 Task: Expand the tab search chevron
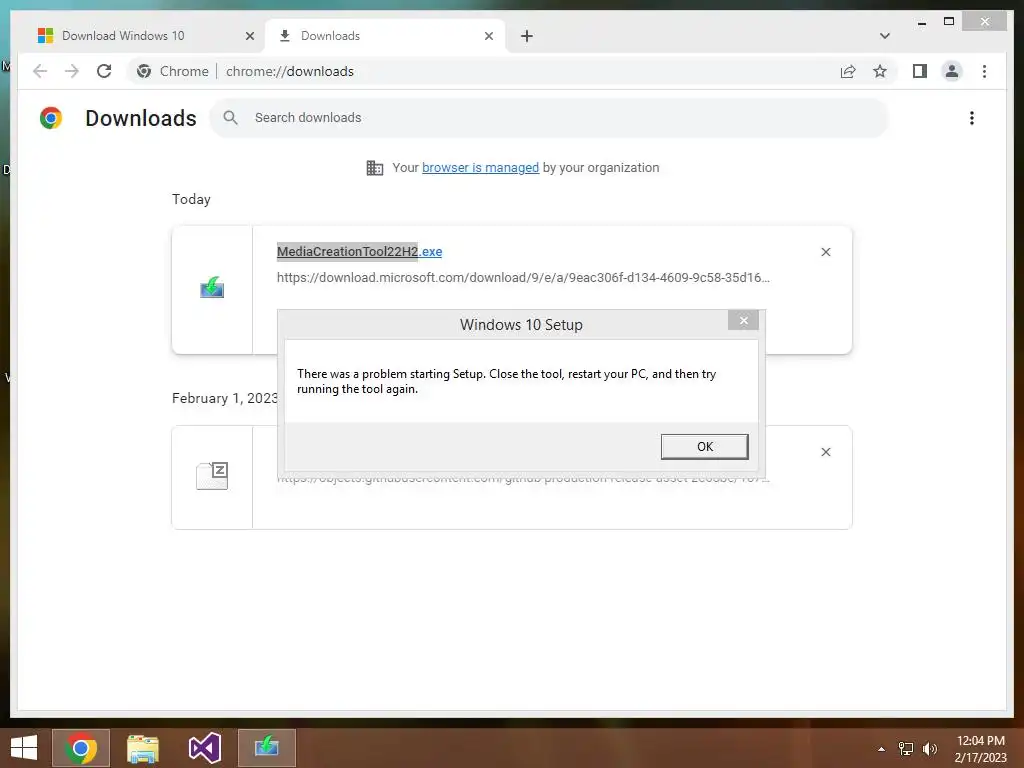click(x=884, y=36)
